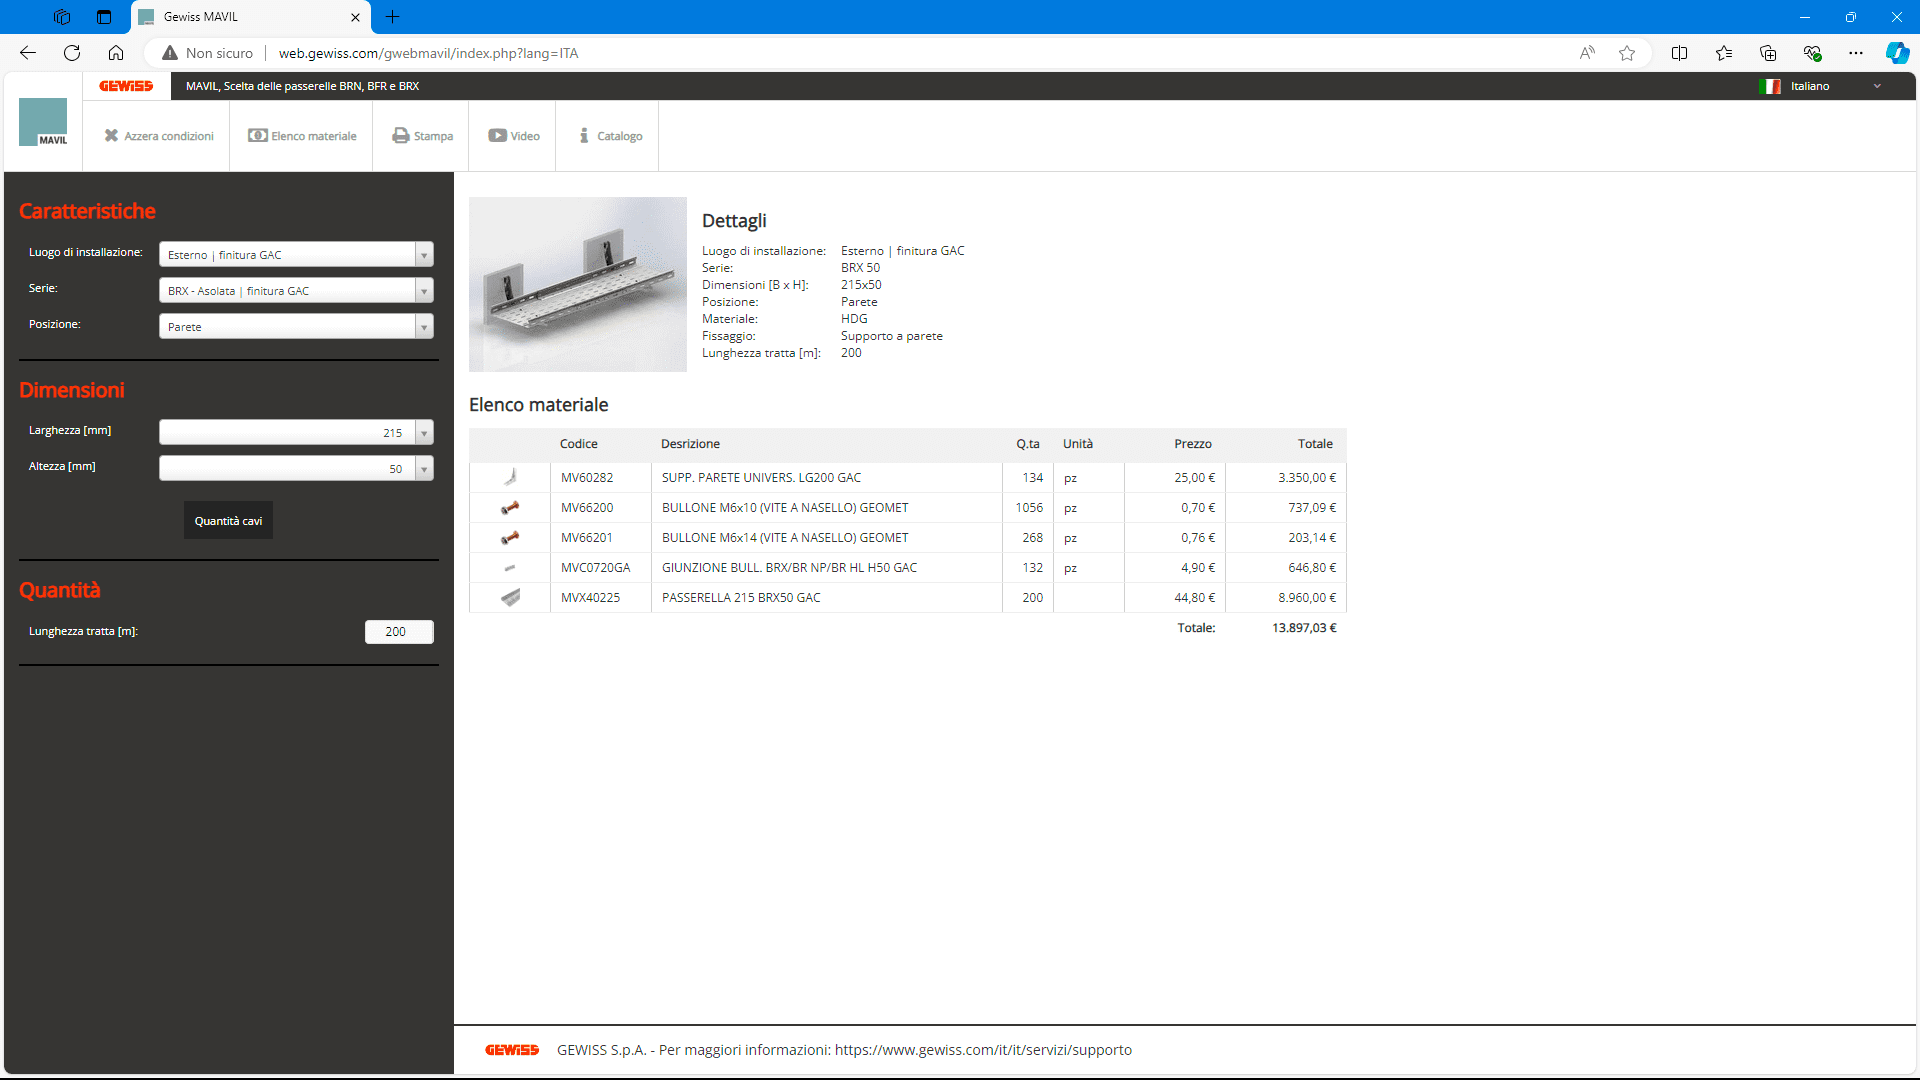The height and width of the screenshot is (1080, 1920).
Task: Click Lunghezza tratta input field
Action: pos(399,632)
